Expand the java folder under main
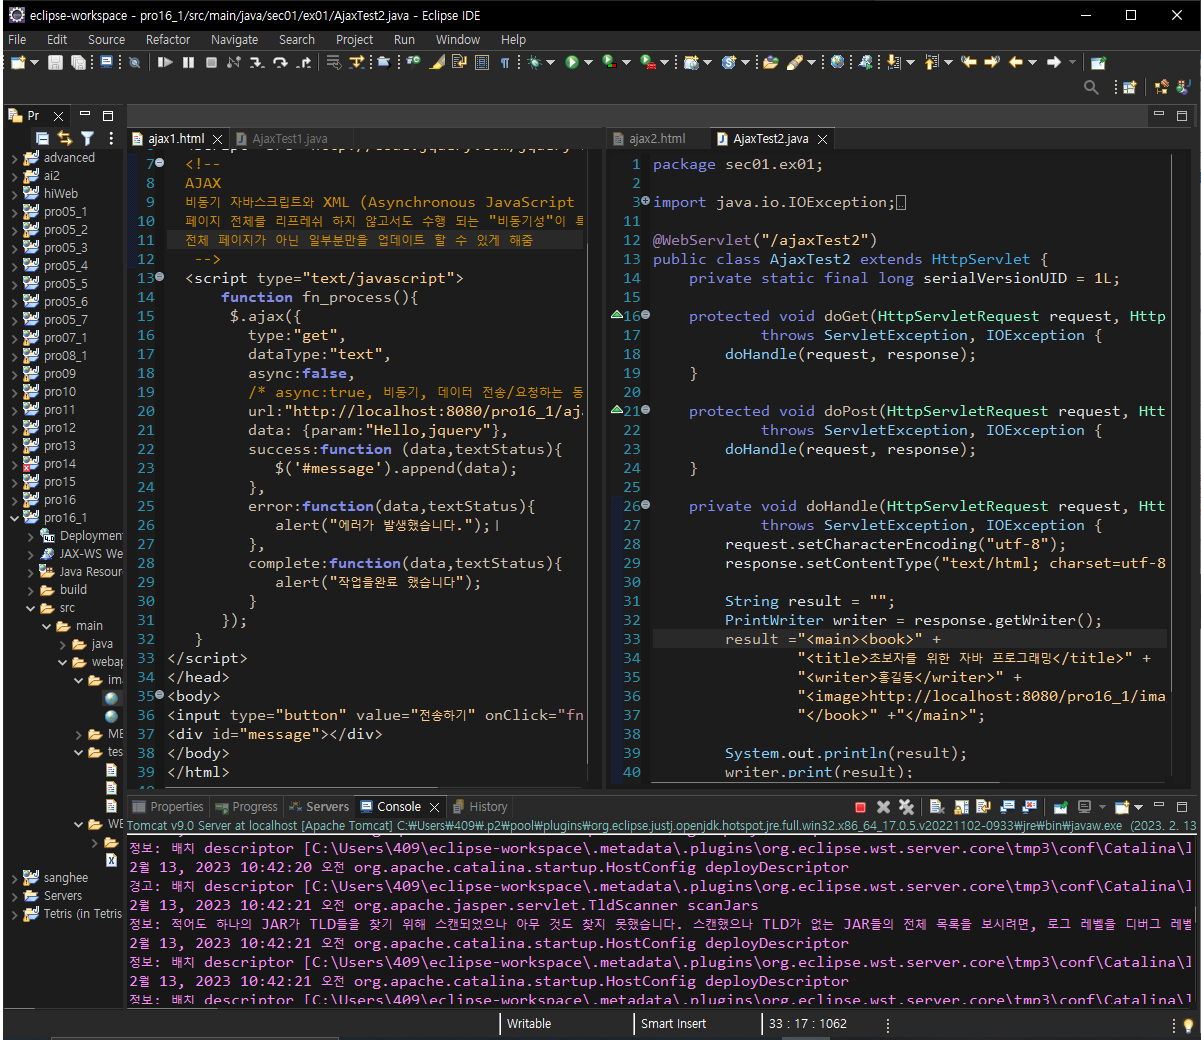This screenshot has height=1040, width=1201. pos(62,644)
